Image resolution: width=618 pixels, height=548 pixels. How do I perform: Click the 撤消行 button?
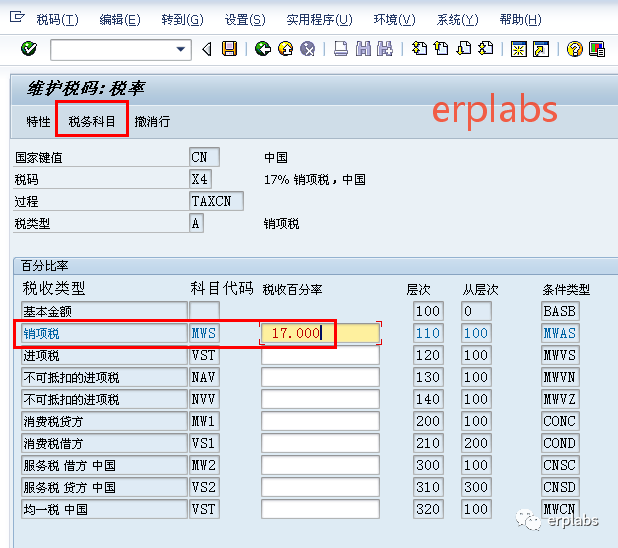[152, 121]
